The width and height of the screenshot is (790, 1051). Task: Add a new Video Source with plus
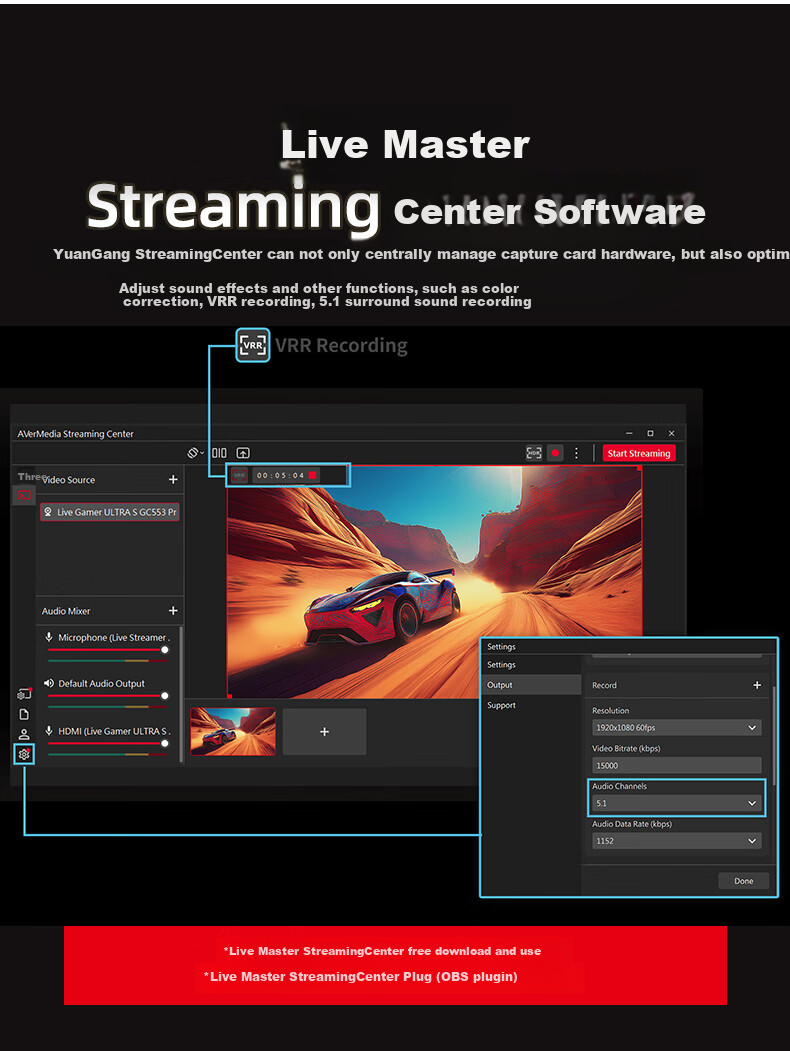point(173,479)
